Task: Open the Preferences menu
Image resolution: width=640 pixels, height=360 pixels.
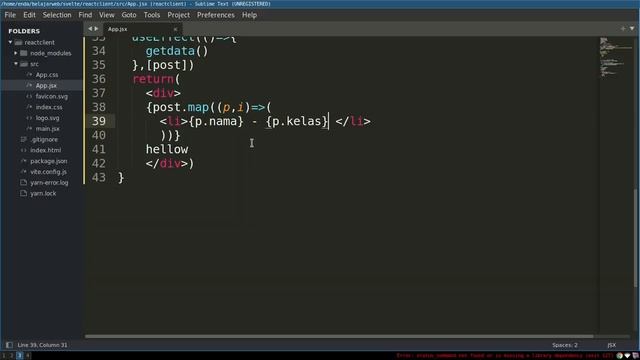Action: coord(216,15)
